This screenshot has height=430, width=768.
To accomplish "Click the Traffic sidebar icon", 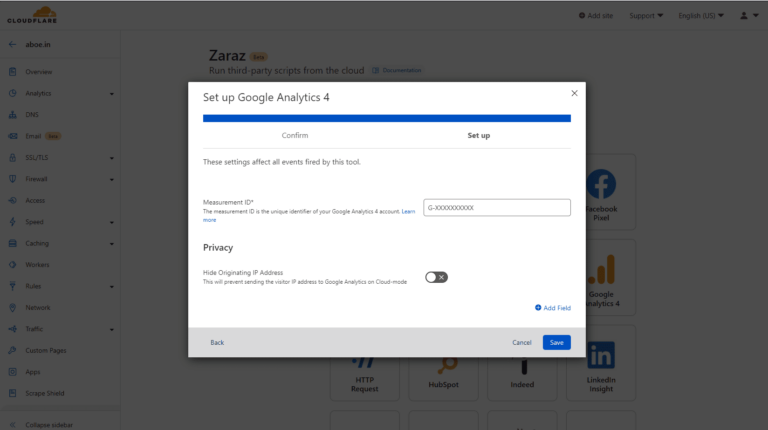I will (x=13, y=329).
